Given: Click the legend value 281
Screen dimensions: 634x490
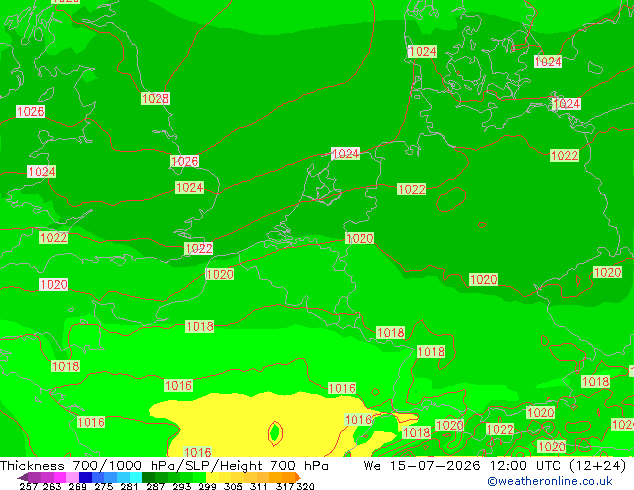Looking at the screenshot, I should click(x=129, y=486).
